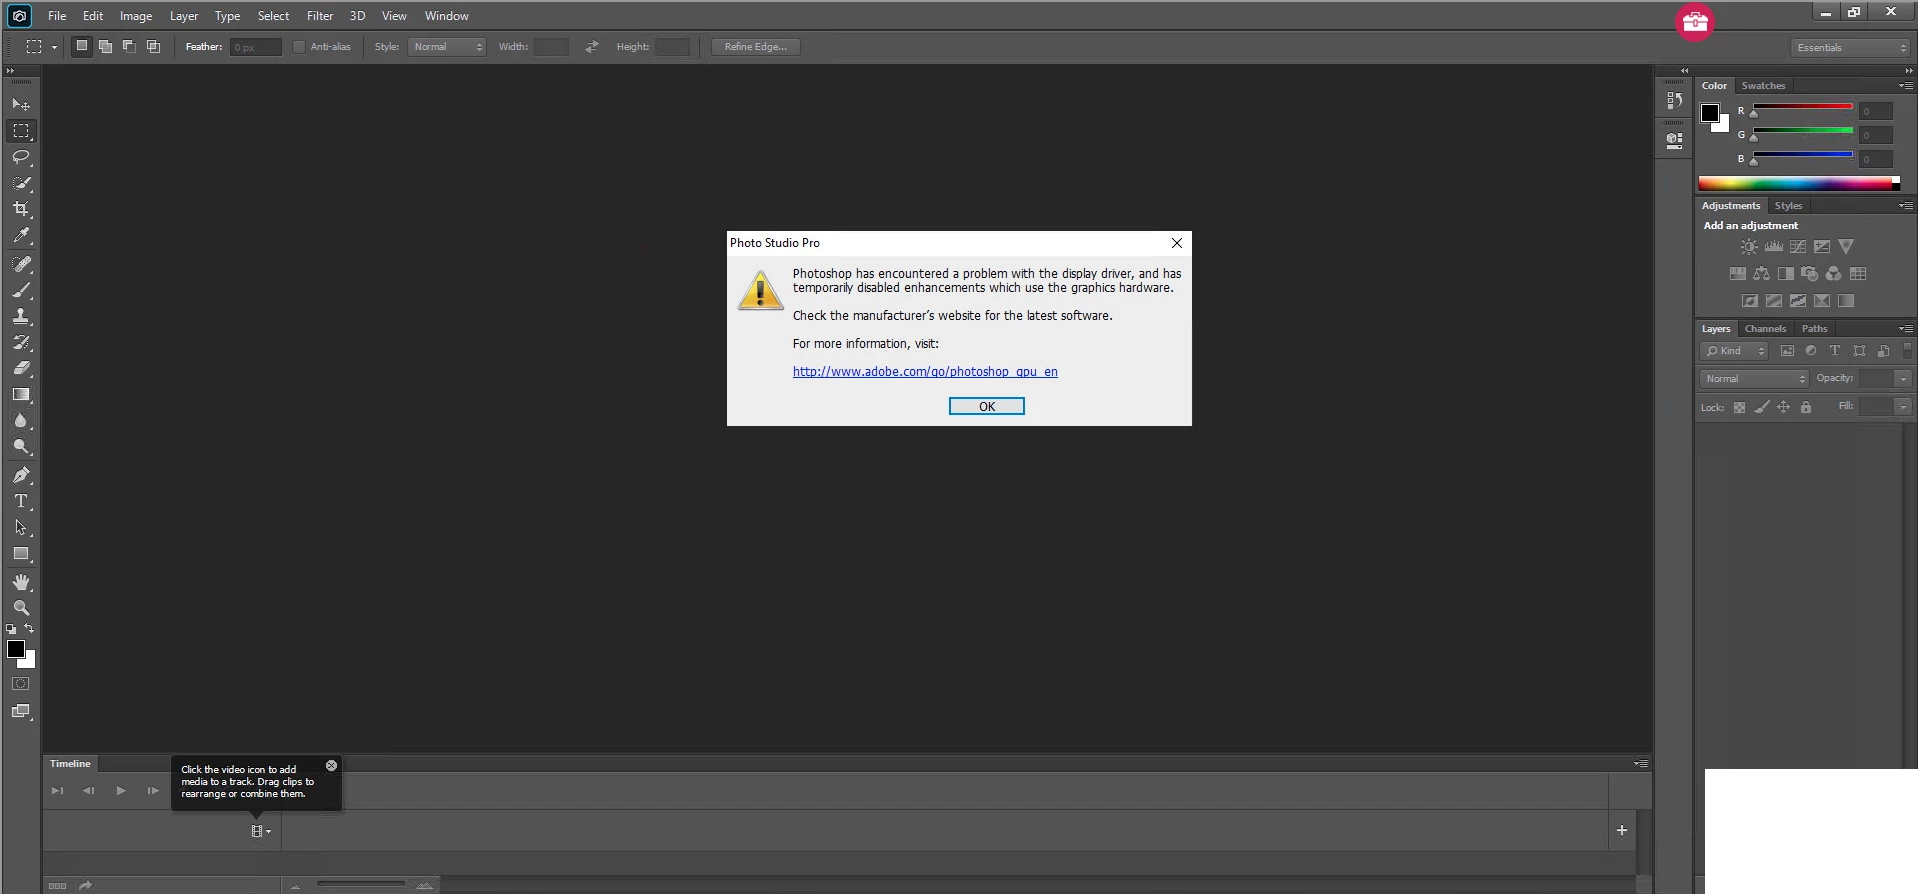Select the Move tool
This screenshot has width=1918, height=894.
[x=21, y=104]
